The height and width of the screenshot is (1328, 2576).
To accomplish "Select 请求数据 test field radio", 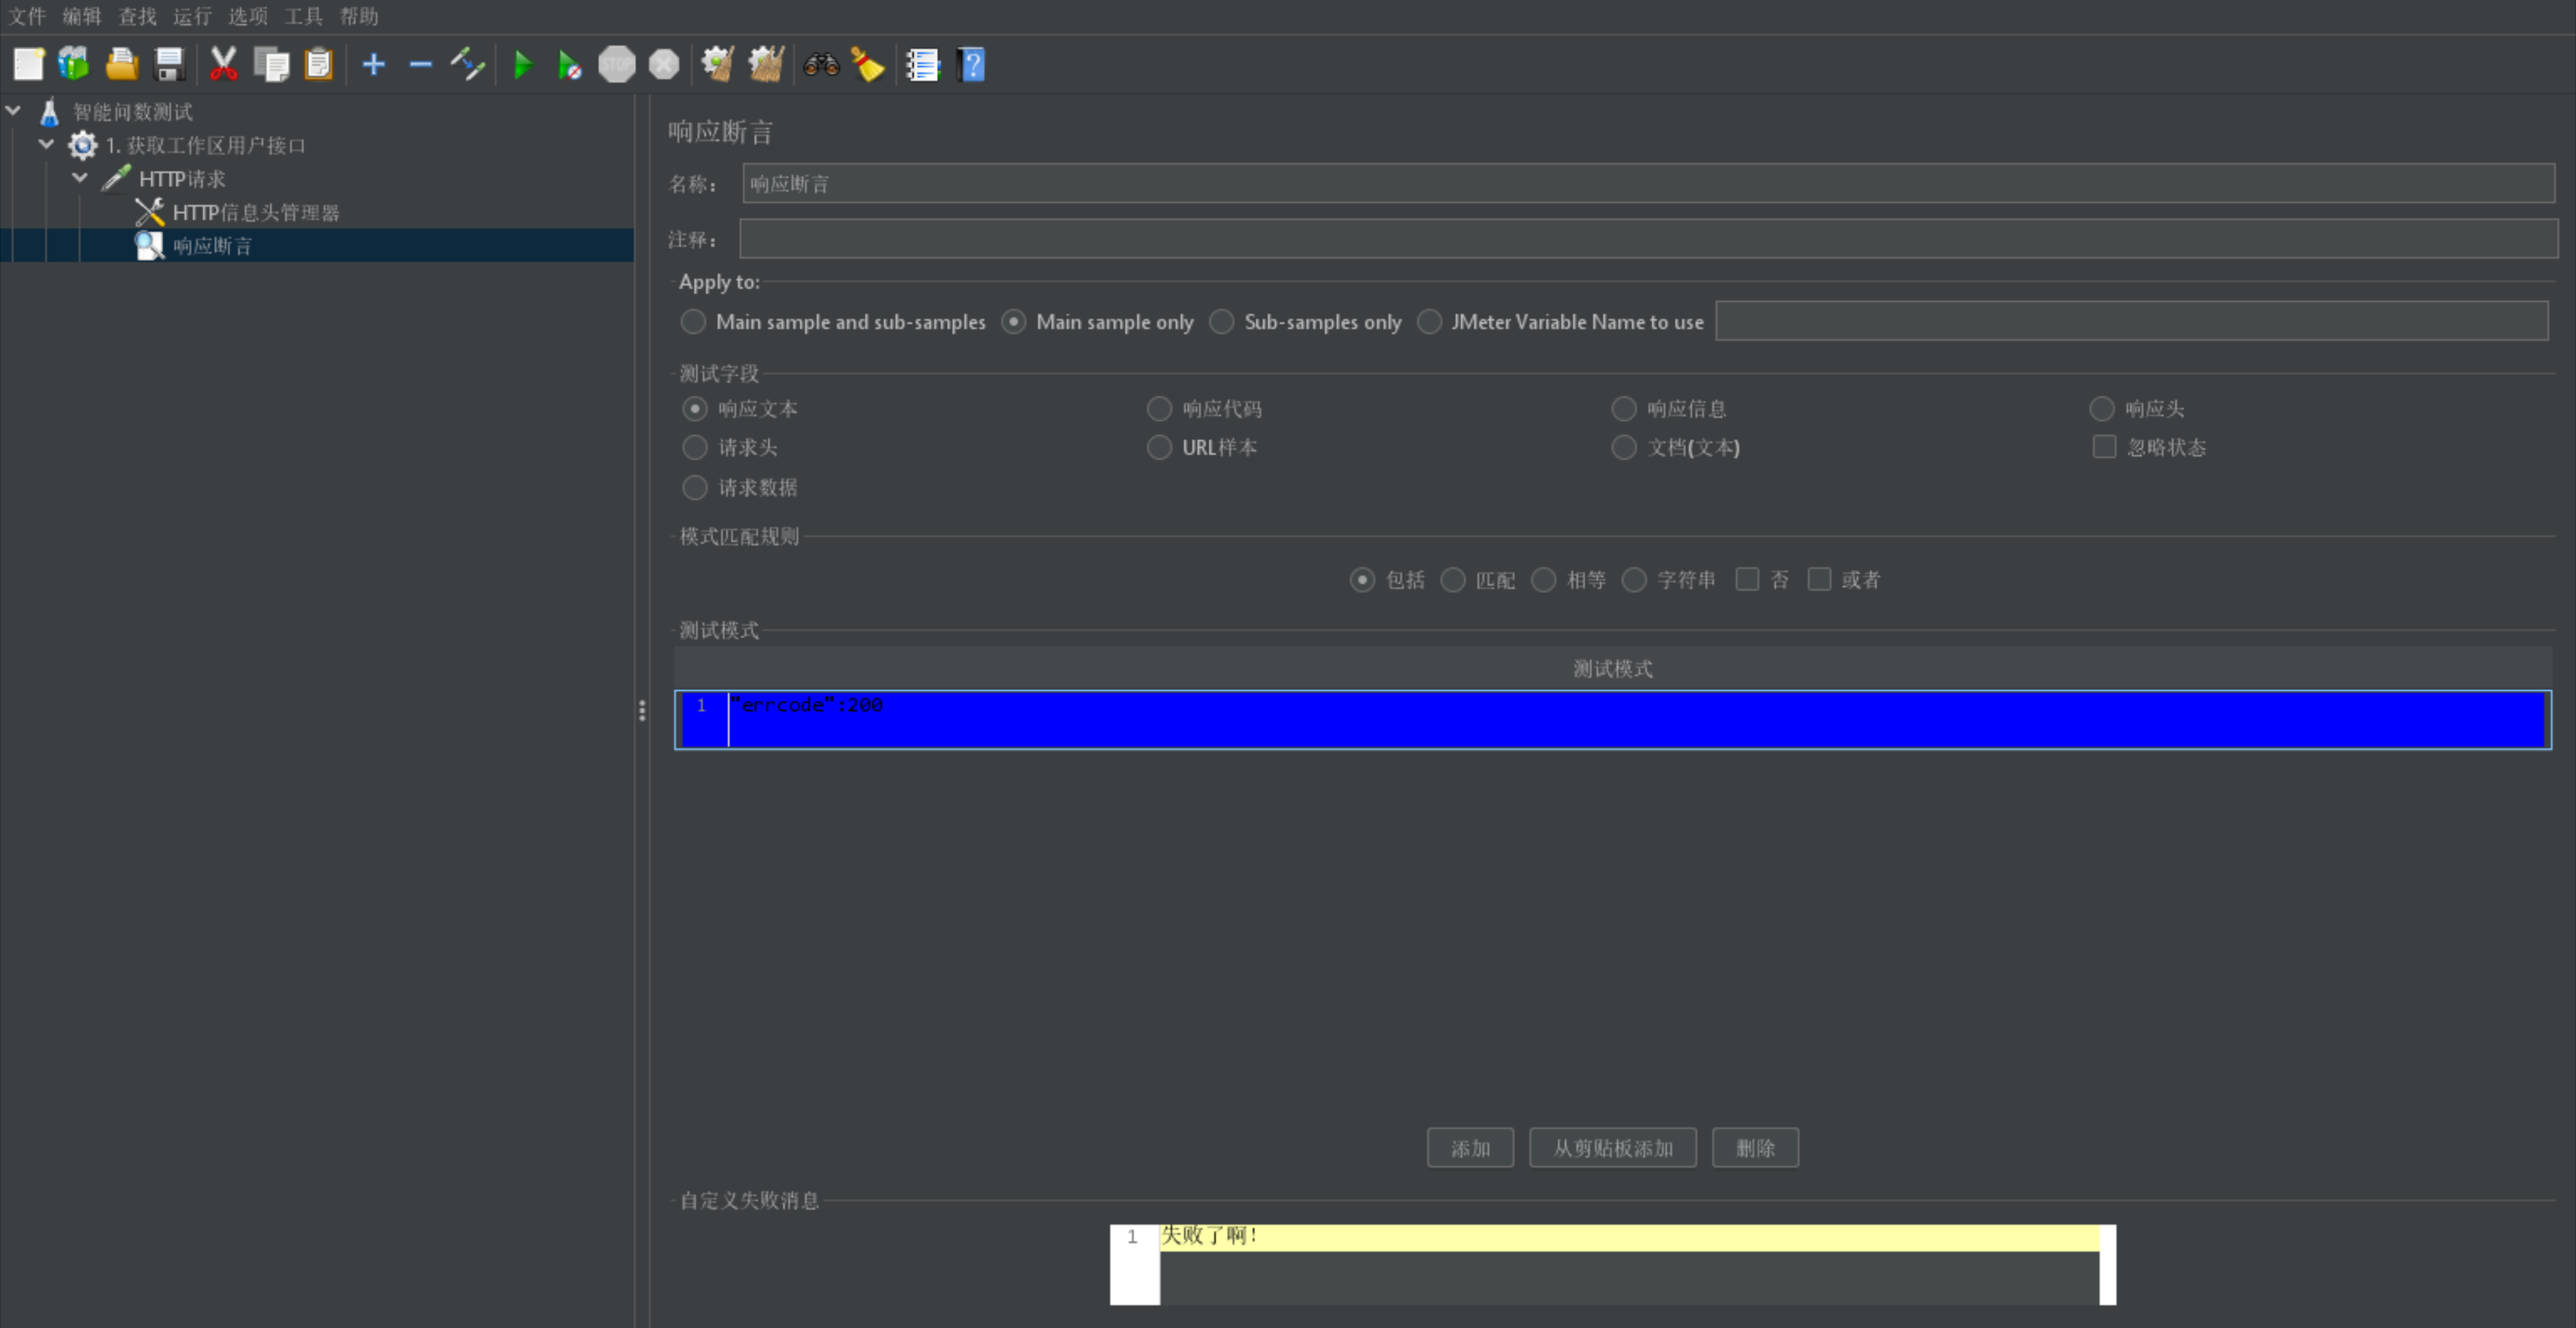I will pyautogui.click(x=695, y=488).
